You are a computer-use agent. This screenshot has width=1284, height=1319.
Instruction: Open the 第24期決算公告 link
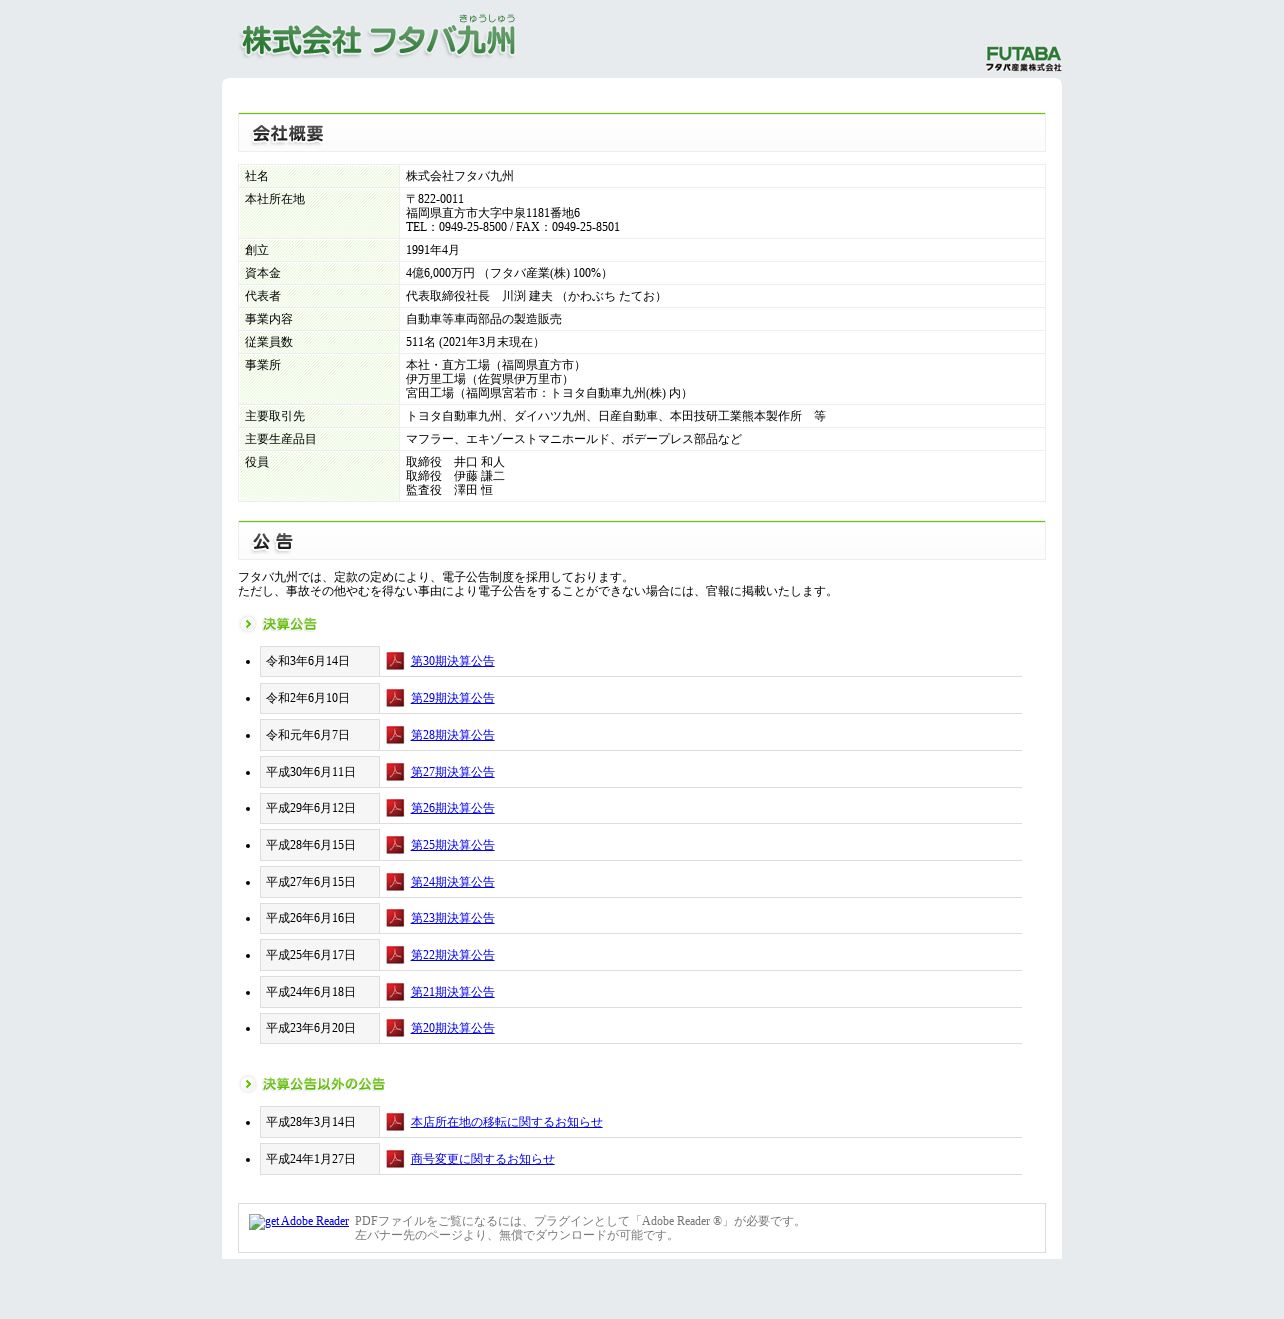click(452, 882)
